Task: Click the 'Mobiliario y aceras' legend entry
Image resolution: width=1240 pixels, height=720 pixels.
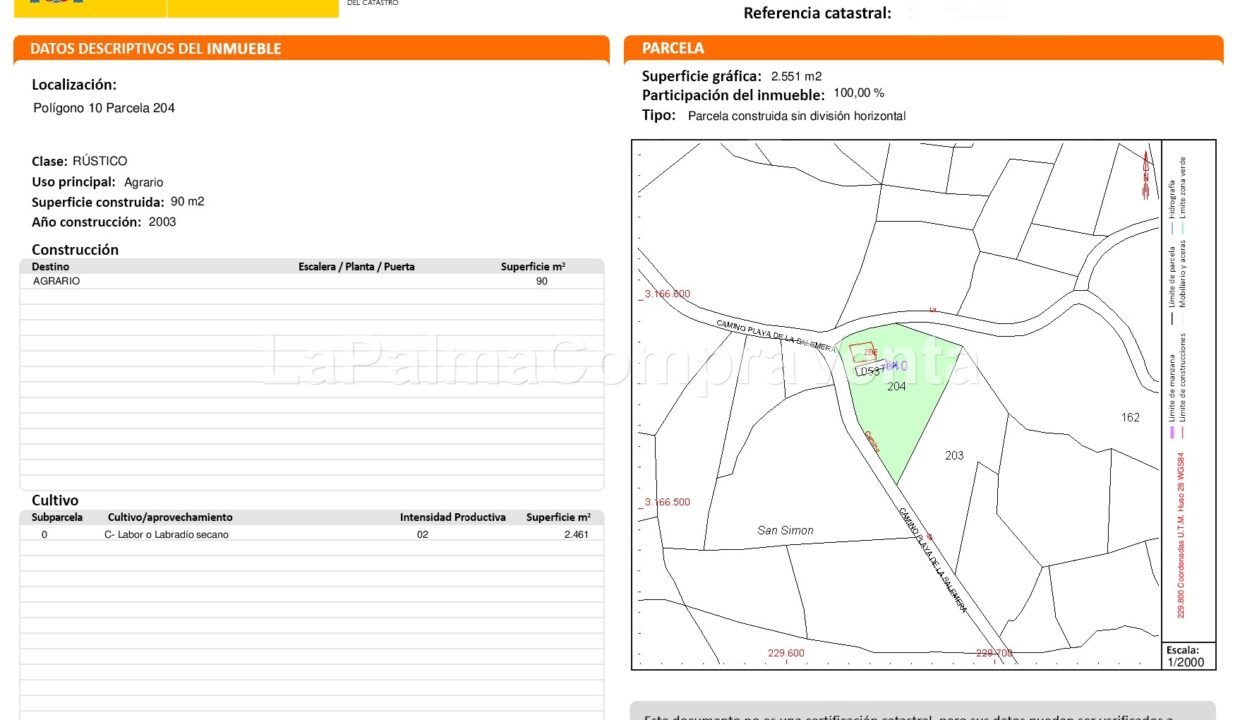Action: pos(1183,280)
